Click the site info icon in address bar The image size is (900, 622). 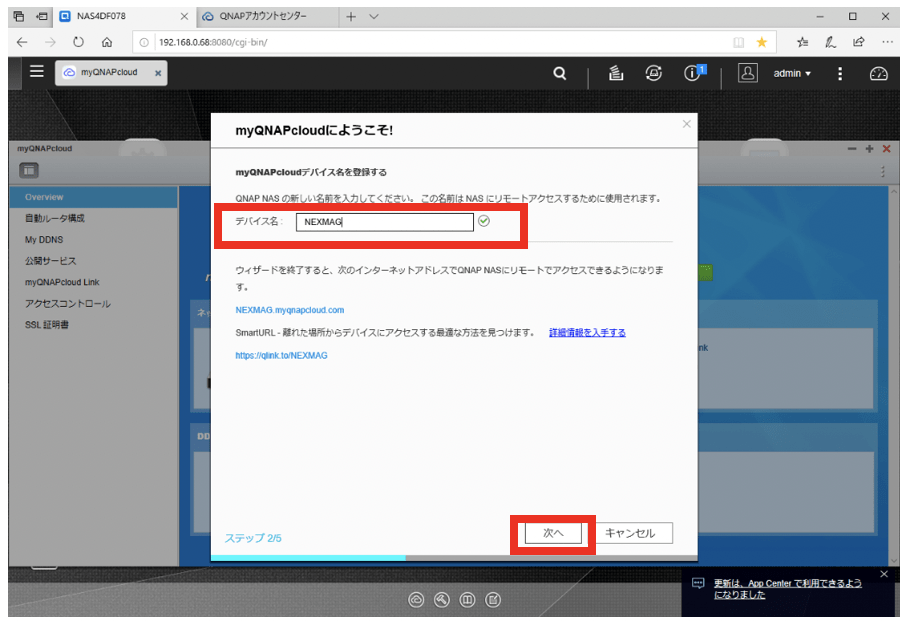(x=144, y=42)
